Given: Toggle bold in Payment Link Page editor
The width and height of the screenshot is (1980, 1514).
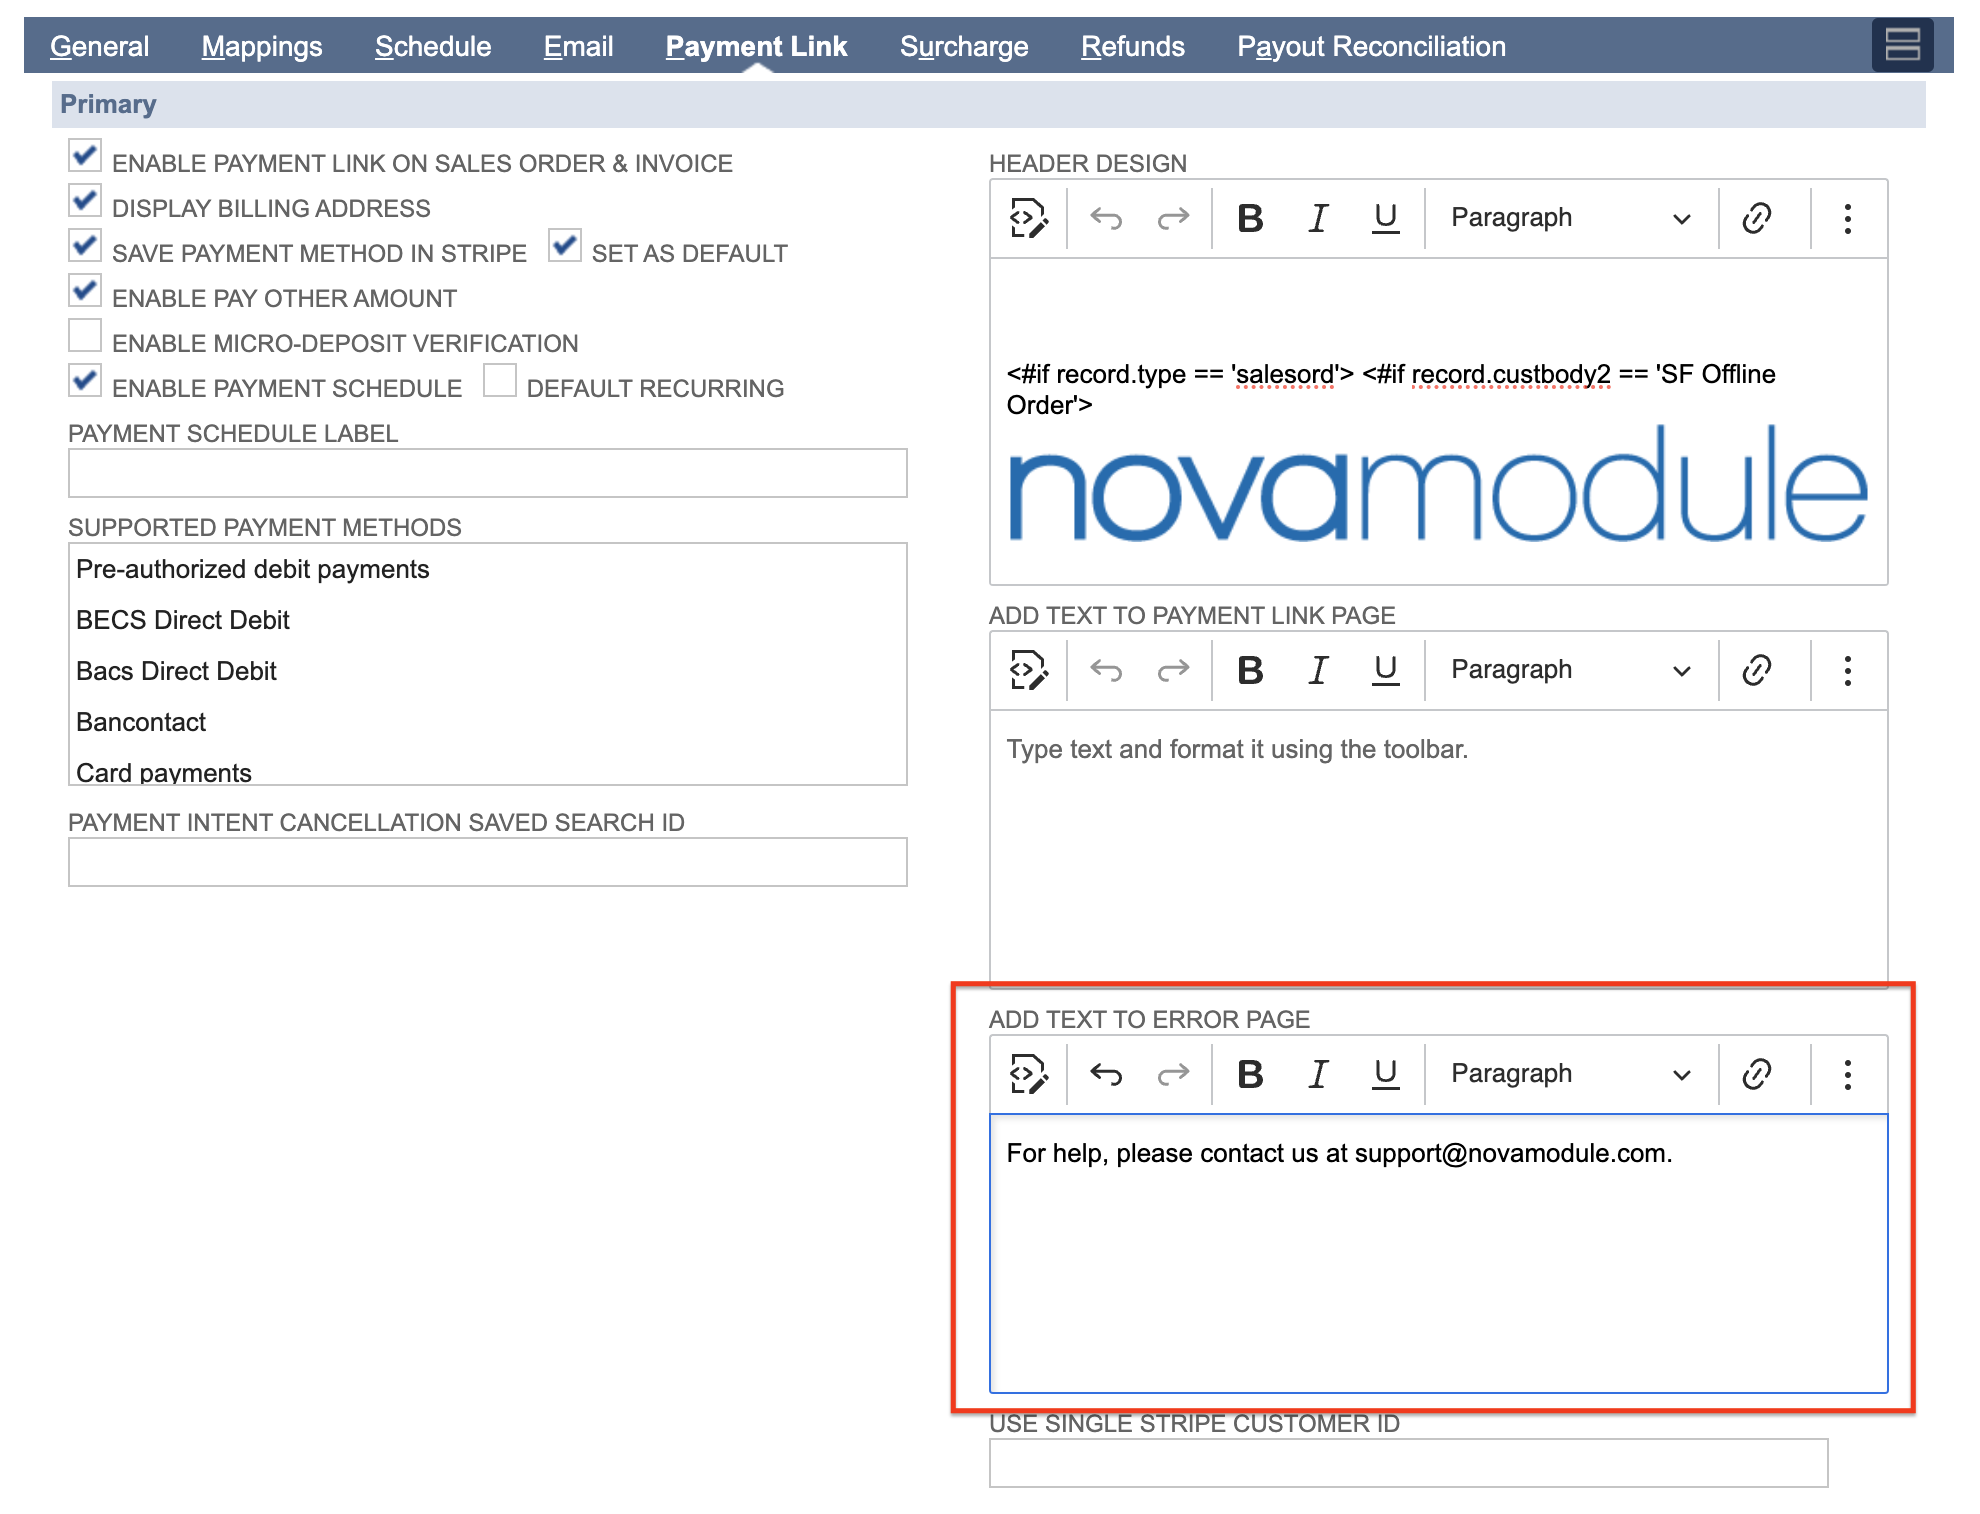Looking at the screenshot, I should [x=1250, y=670].
